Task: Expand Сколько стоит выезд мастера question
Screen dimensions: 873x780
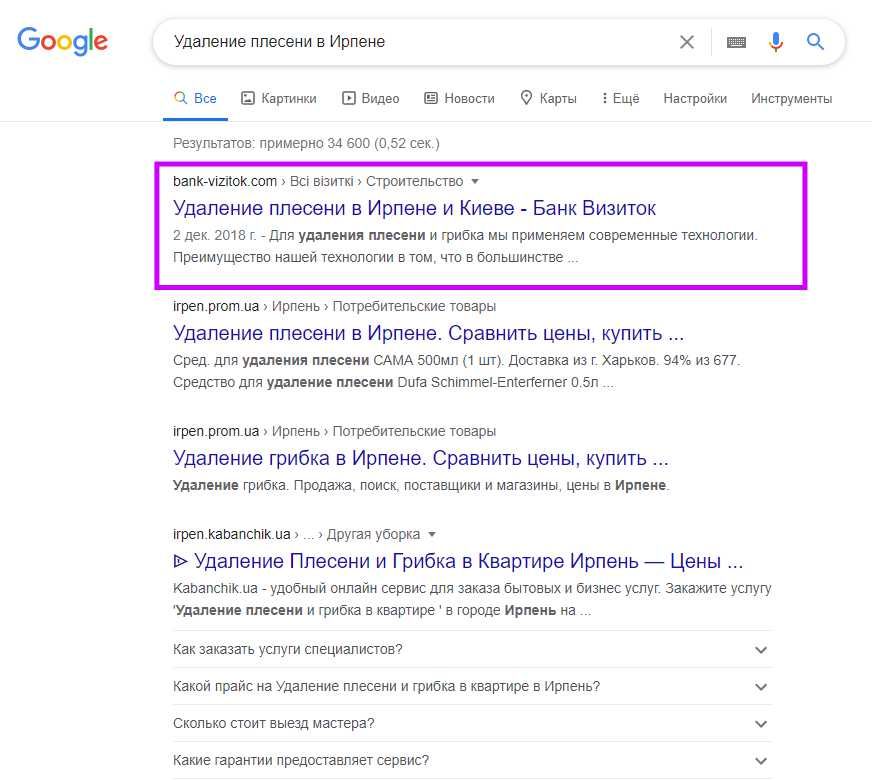Action: pos(761,724)
